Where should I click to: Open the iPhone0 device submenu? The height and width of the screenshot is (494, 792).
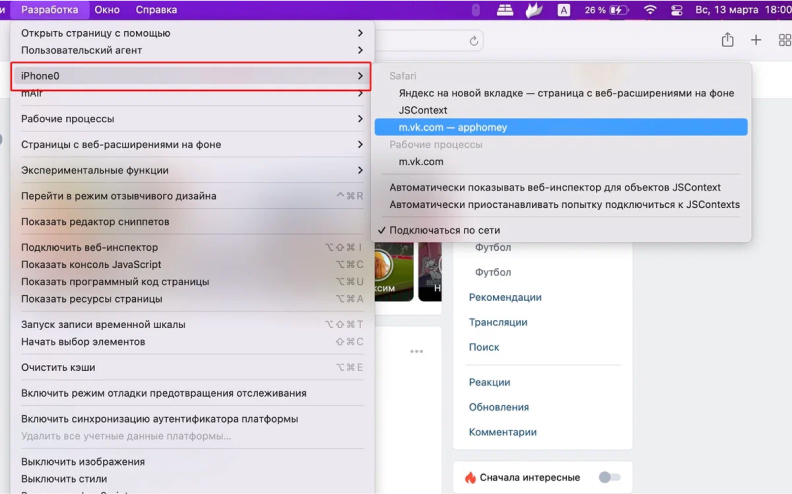(192, 76)
